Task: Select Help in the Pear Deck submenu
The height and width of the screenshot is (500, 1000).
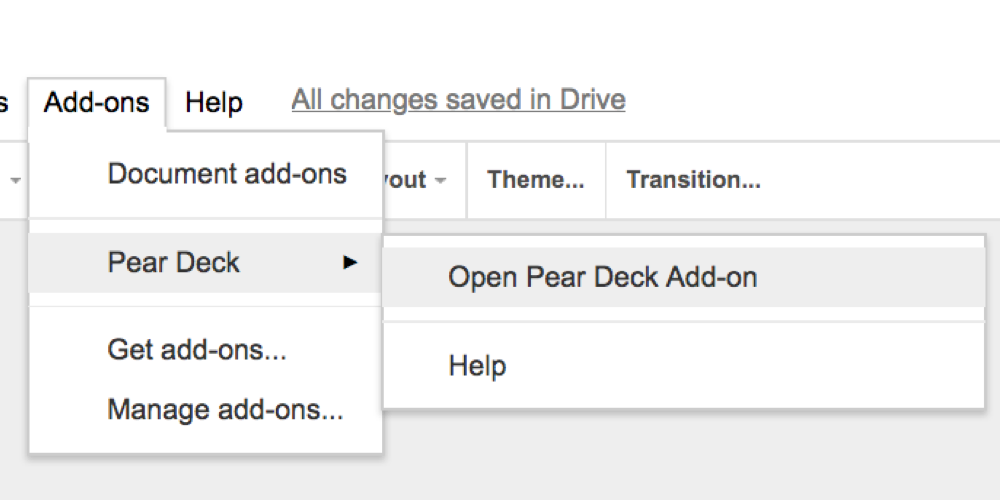Action: tap(478, 366)
